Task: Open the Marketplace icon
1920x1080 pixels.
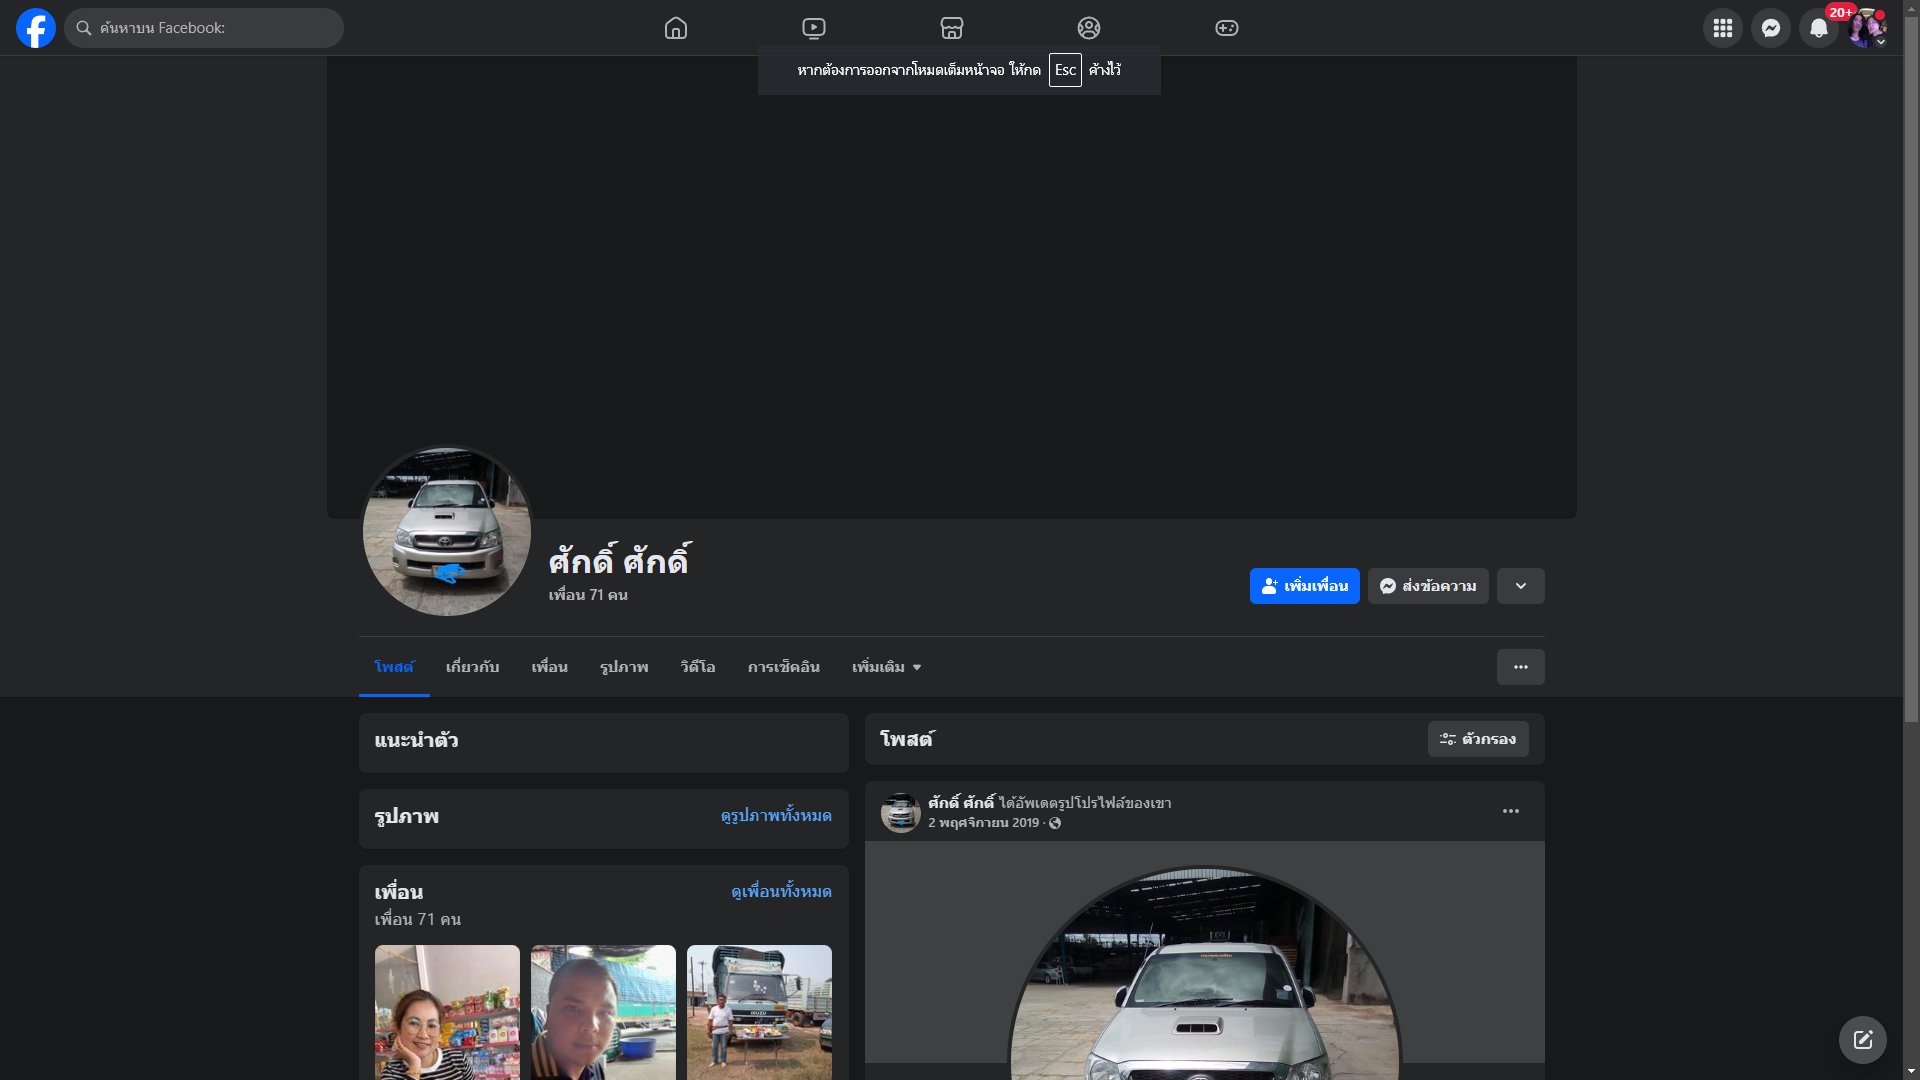Action: point(952,28)
